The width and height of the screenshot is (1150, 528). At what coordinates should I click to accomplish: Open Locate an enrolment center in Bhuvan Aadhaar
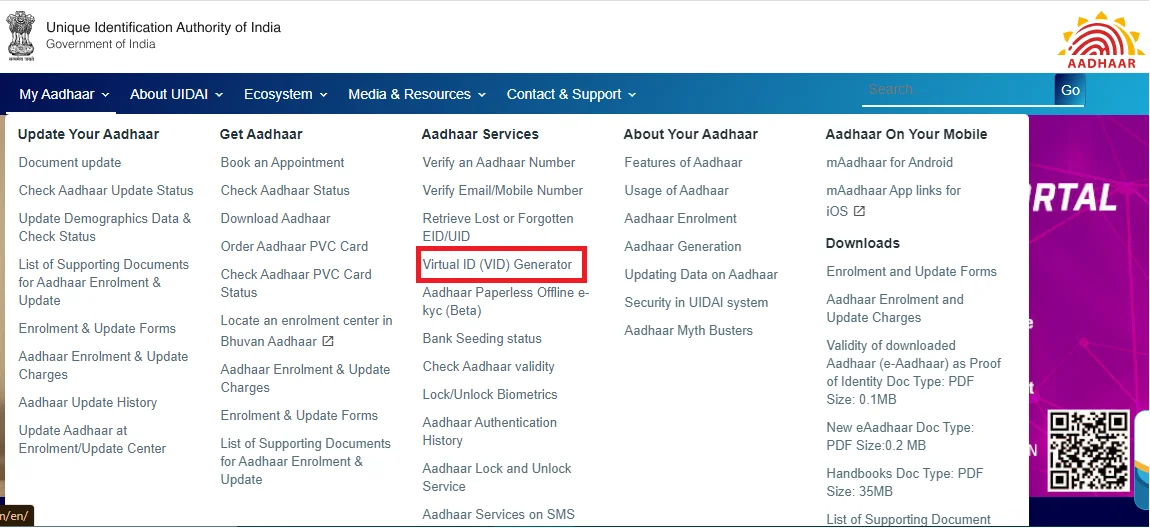click(307, 331)
